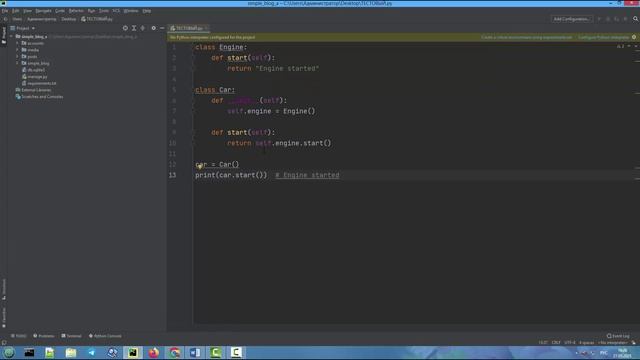Open PyCharm from the taskbar
This screenshot has height=360, width=640.
click(x=133, y=352)
